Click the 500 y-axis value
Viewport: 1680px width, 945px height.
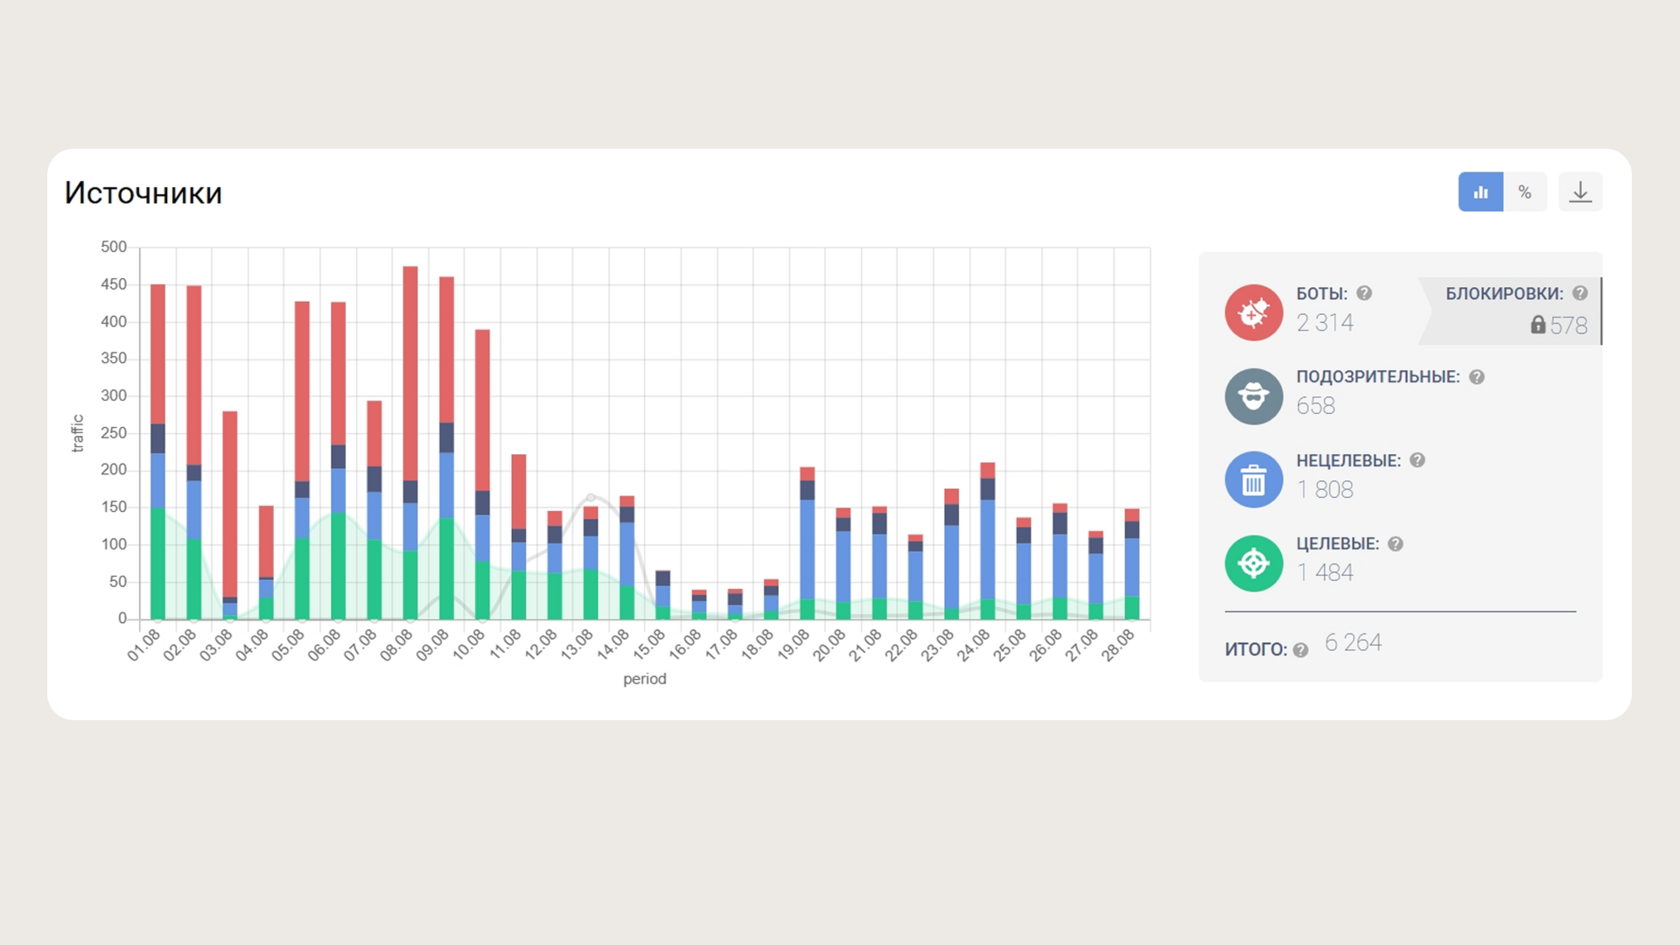click(114, 247)
